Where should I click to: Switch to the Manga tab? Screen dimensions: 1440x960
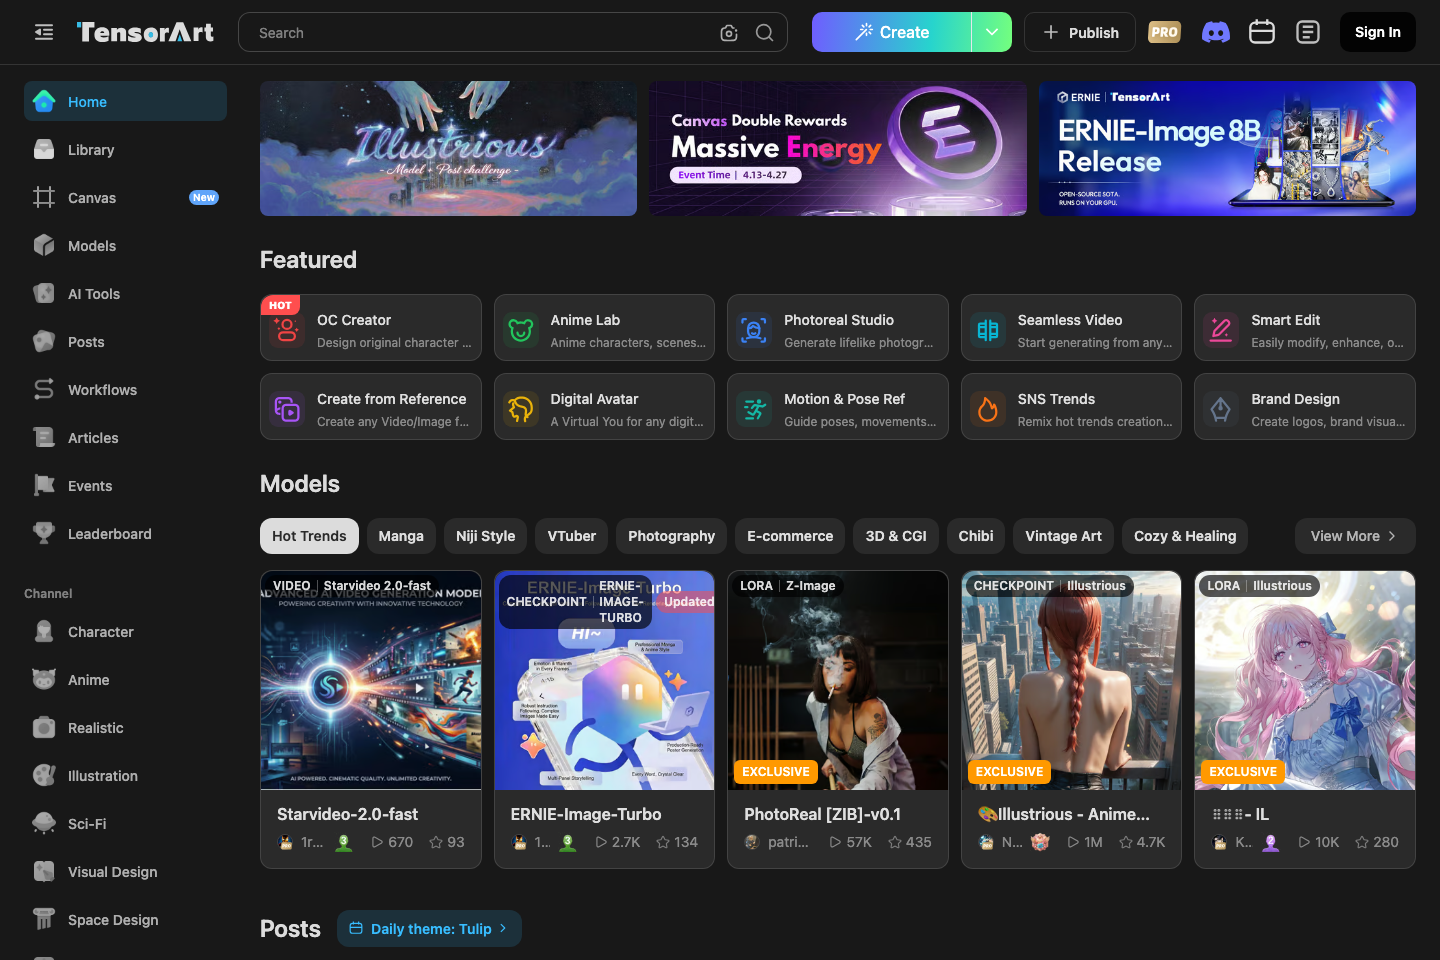pyautogui.click(x=401, y=536)
